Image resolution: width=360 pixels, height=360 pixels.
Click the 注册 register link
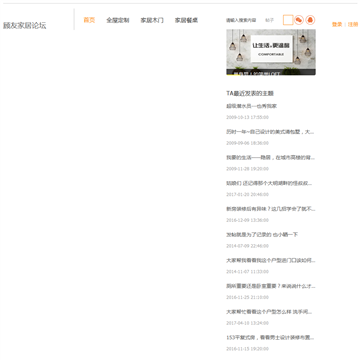point(353,24)
